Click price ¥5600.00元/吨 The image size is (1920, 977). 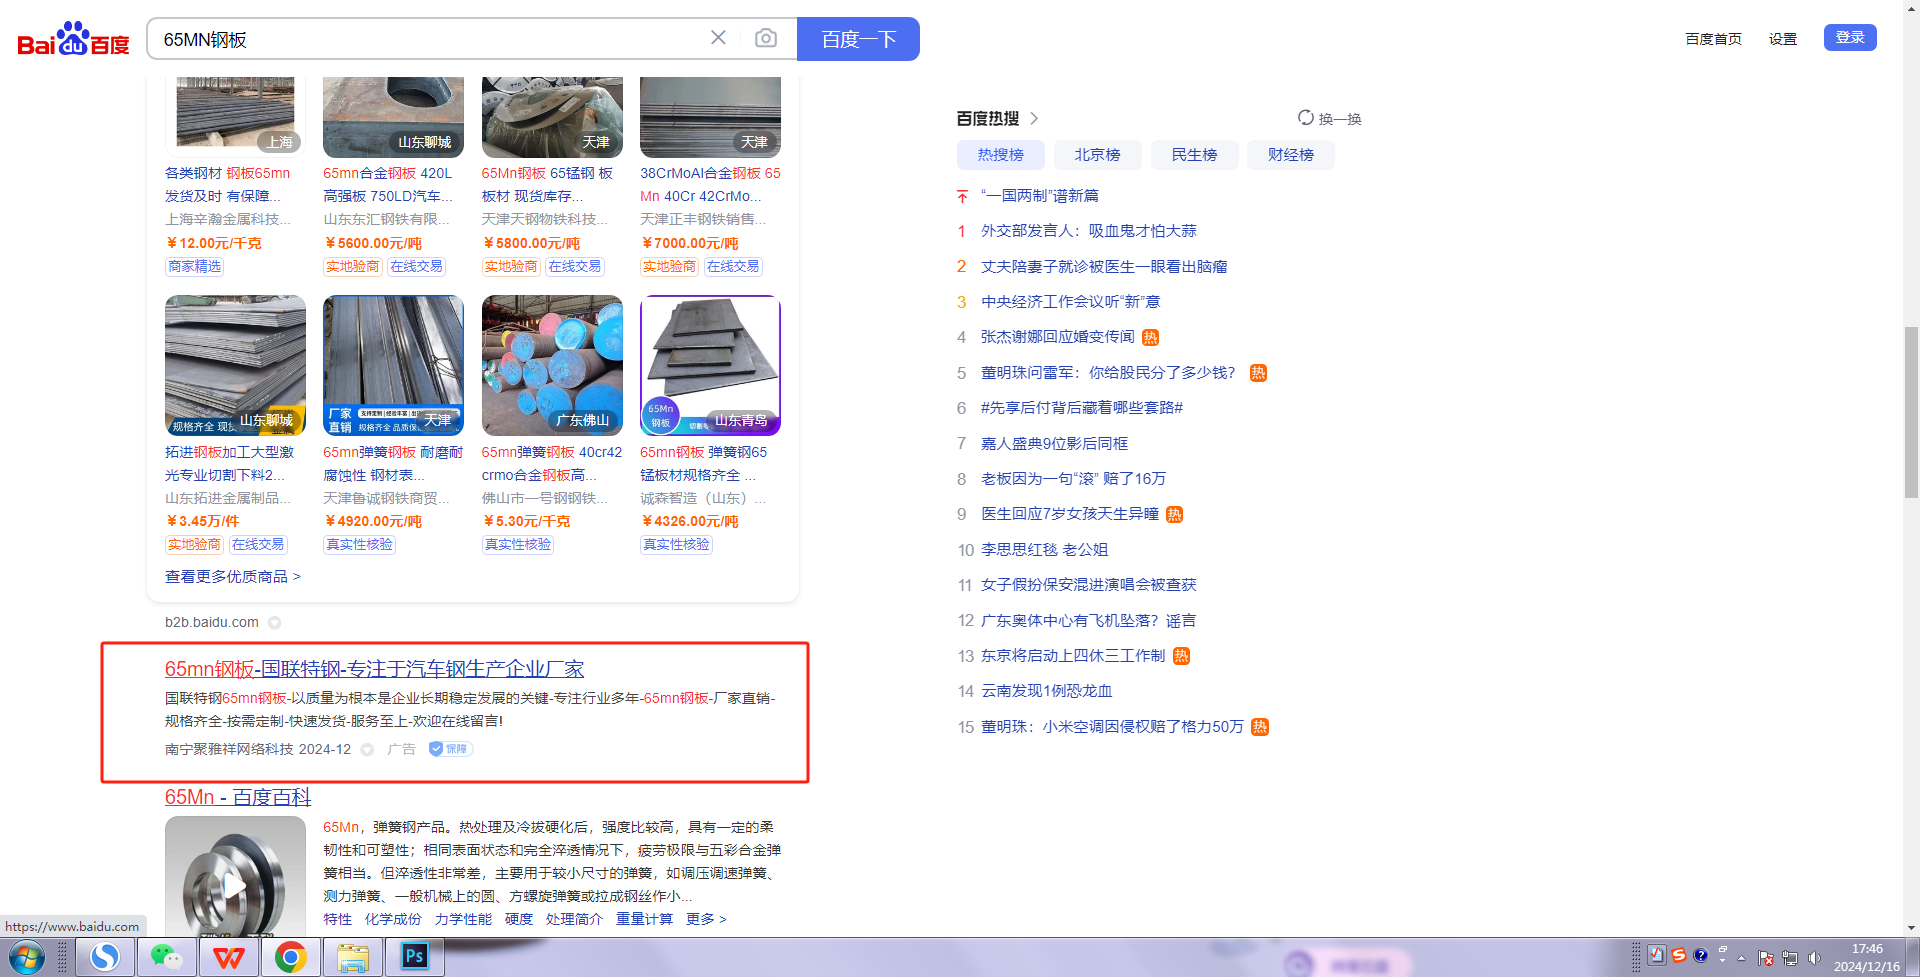[x=373, y=243]
